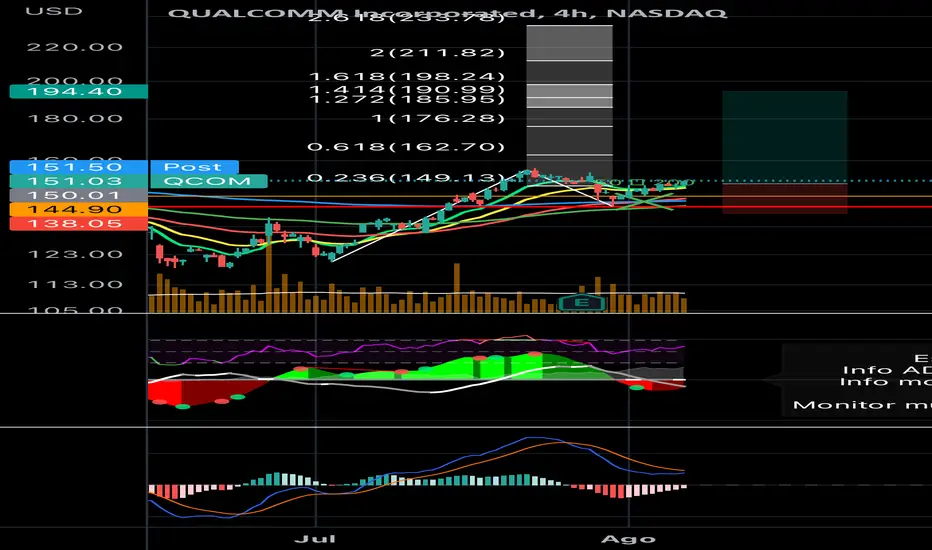Select the orange 144.90 price label

tap(78, 209)
